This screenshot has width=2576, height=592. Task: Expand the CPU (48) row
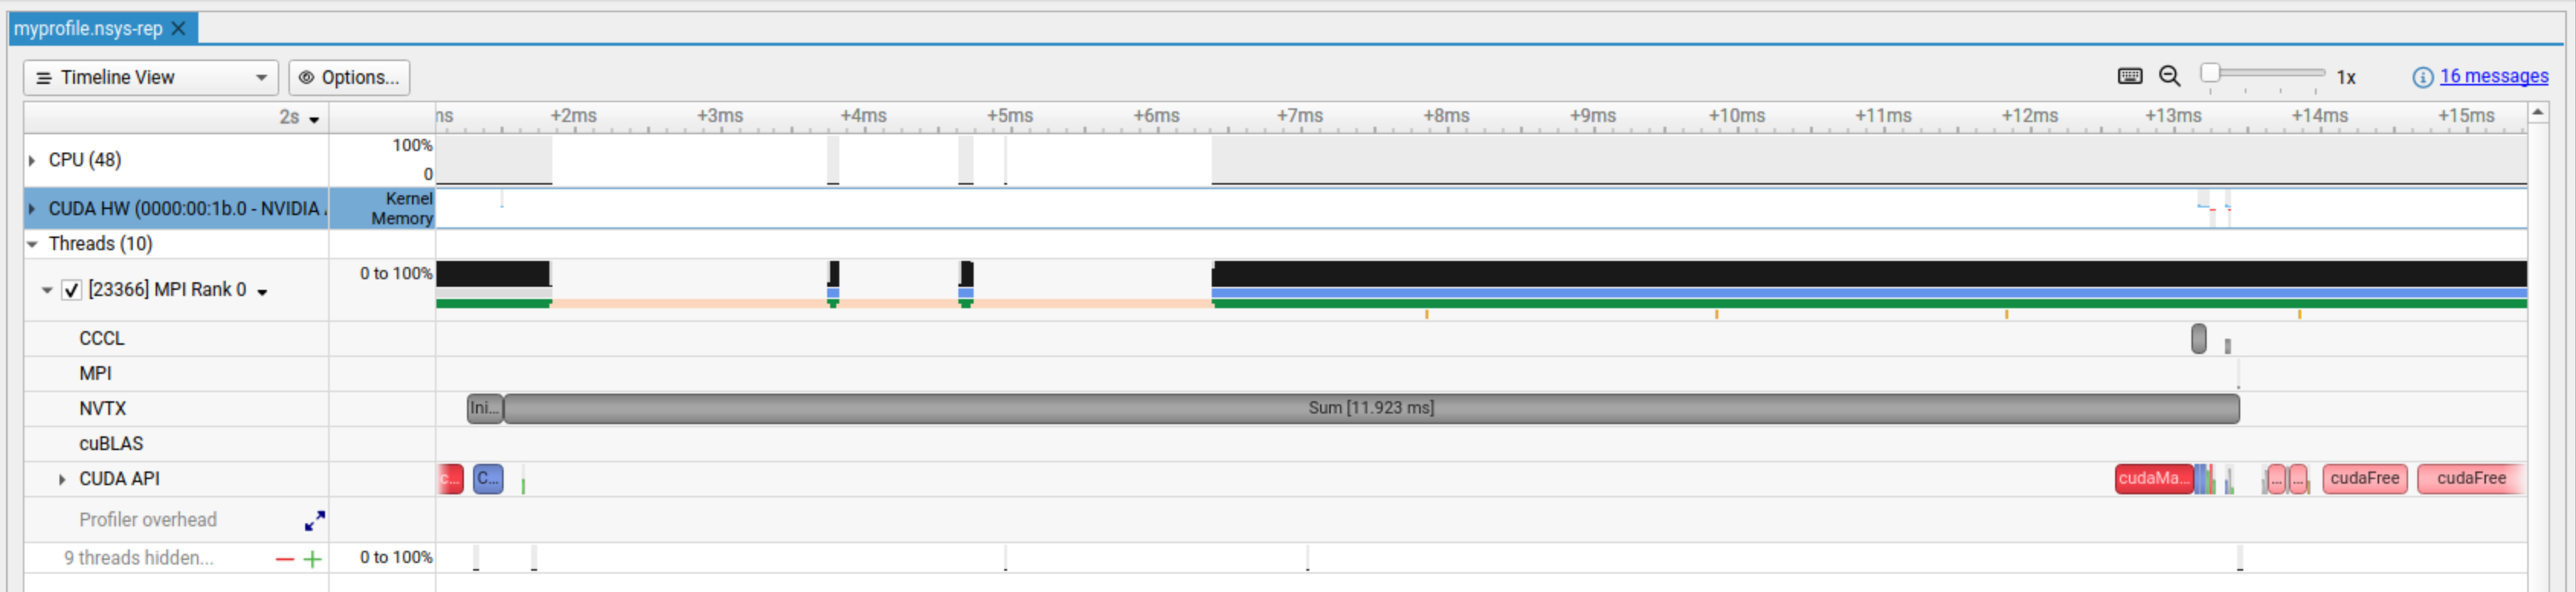click(32, 160)
